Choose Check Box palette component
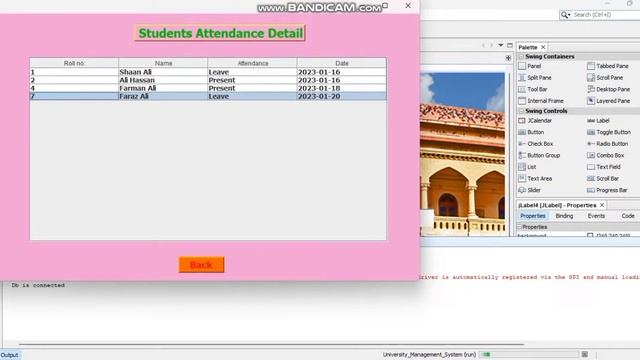 click(x=536, y=144)
